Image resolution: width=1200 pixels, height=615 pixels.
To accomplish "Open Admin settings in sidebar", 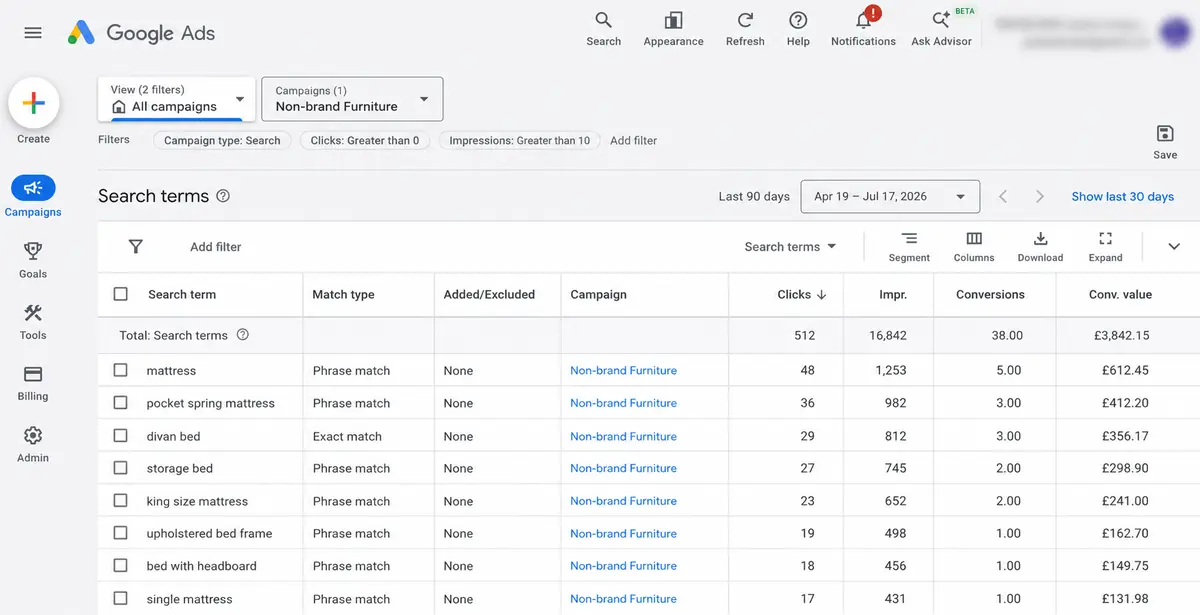I will pos(33,444).
